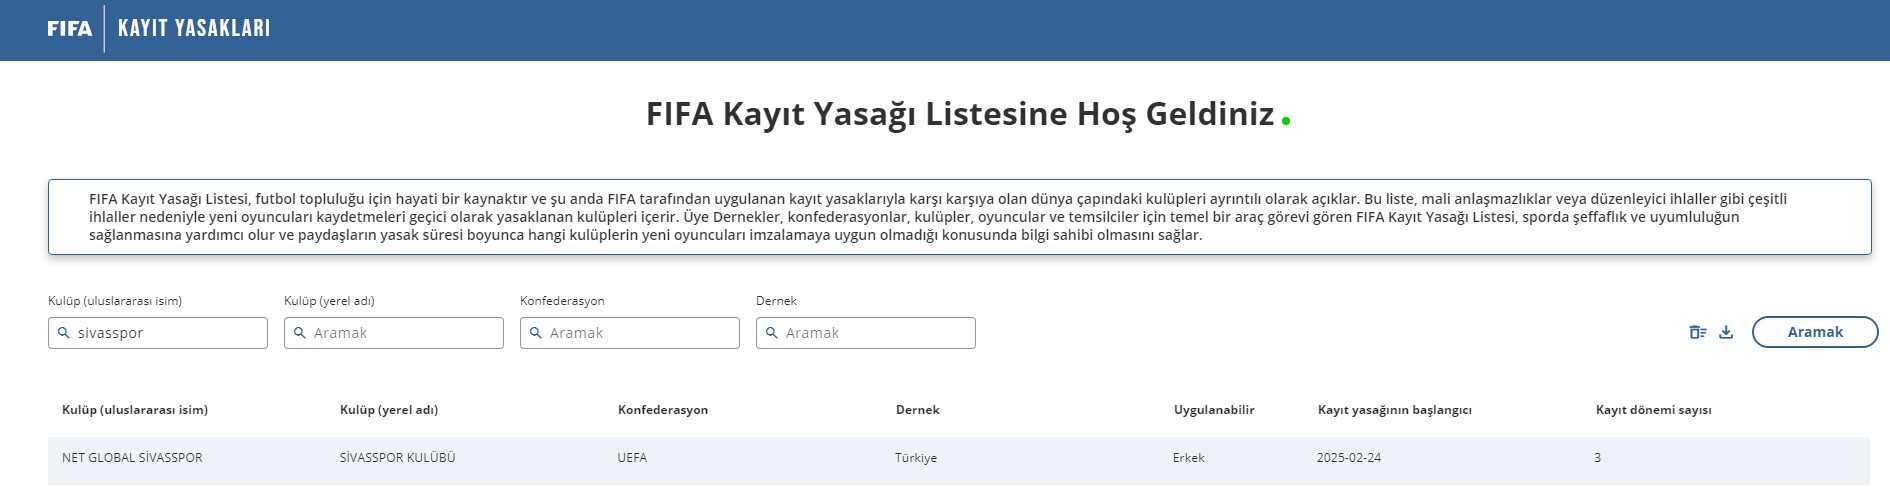This screenshot has width=1890, height=492.
Task: Click the KAYIT YASAKLARI header title
Action: tap(194, 29)
